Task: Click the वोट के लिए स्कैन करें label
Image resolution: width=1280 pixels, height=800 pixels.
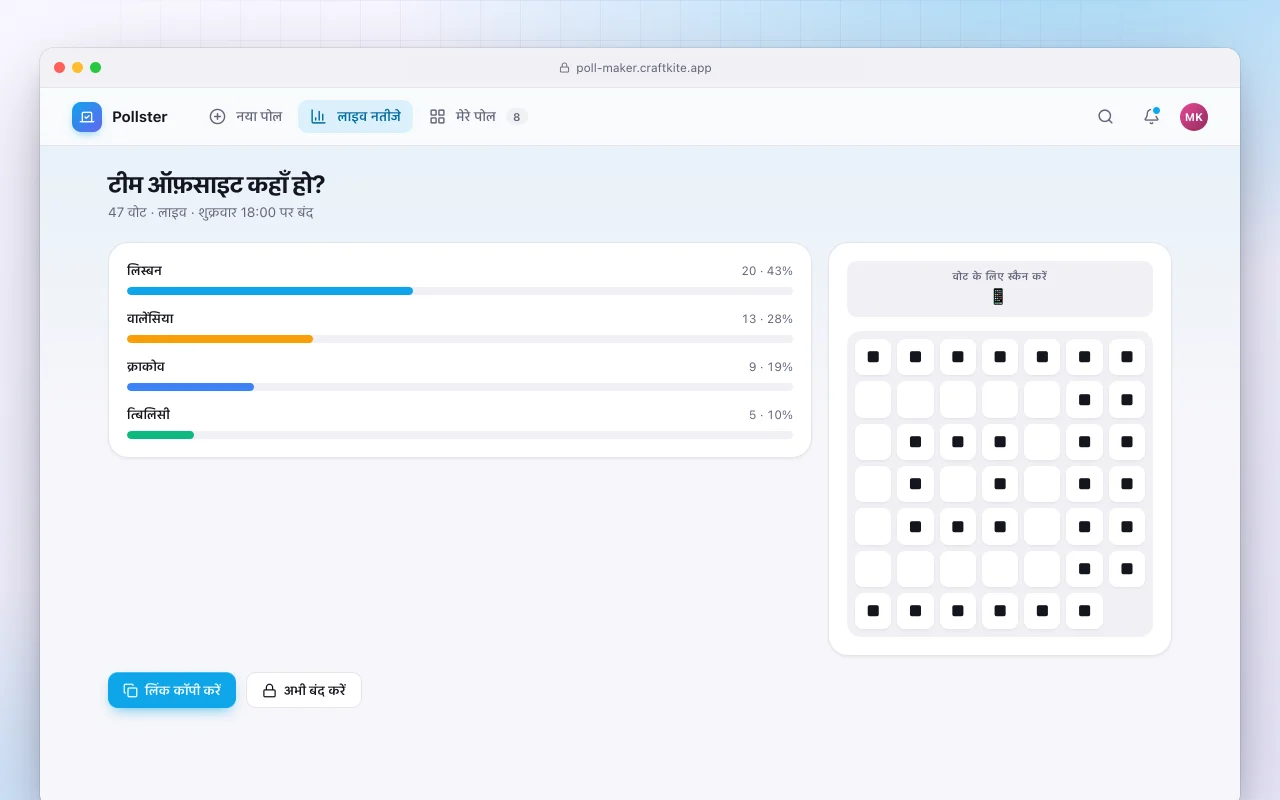Action: click(1000, 276)
